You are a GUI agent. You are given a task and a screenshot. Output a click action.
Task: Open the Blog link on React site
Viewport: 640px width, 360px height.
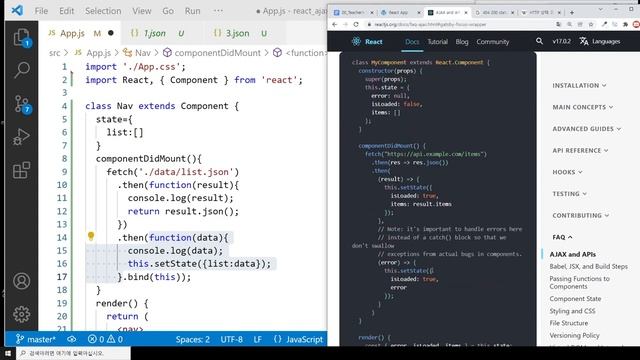pos(462,42)
